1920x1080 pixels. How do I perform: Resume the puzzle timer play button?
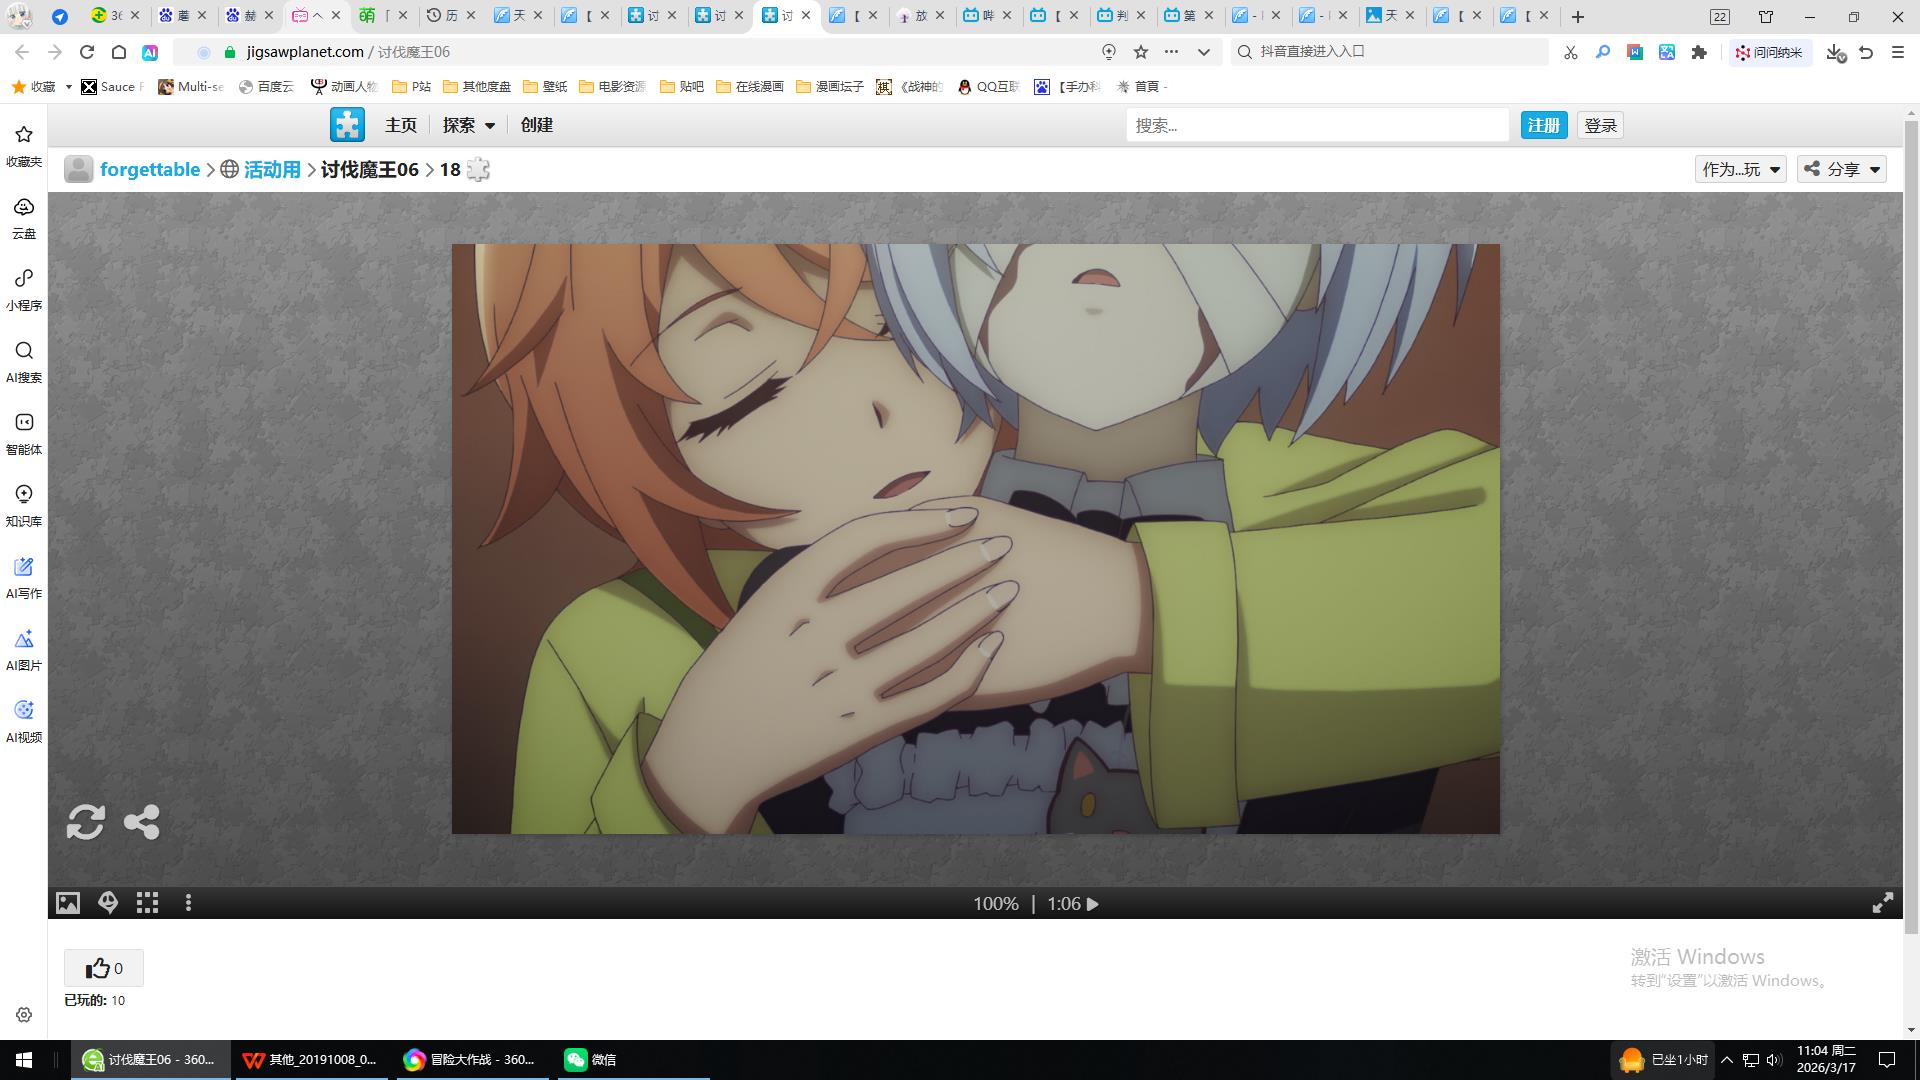point(1093,904)
